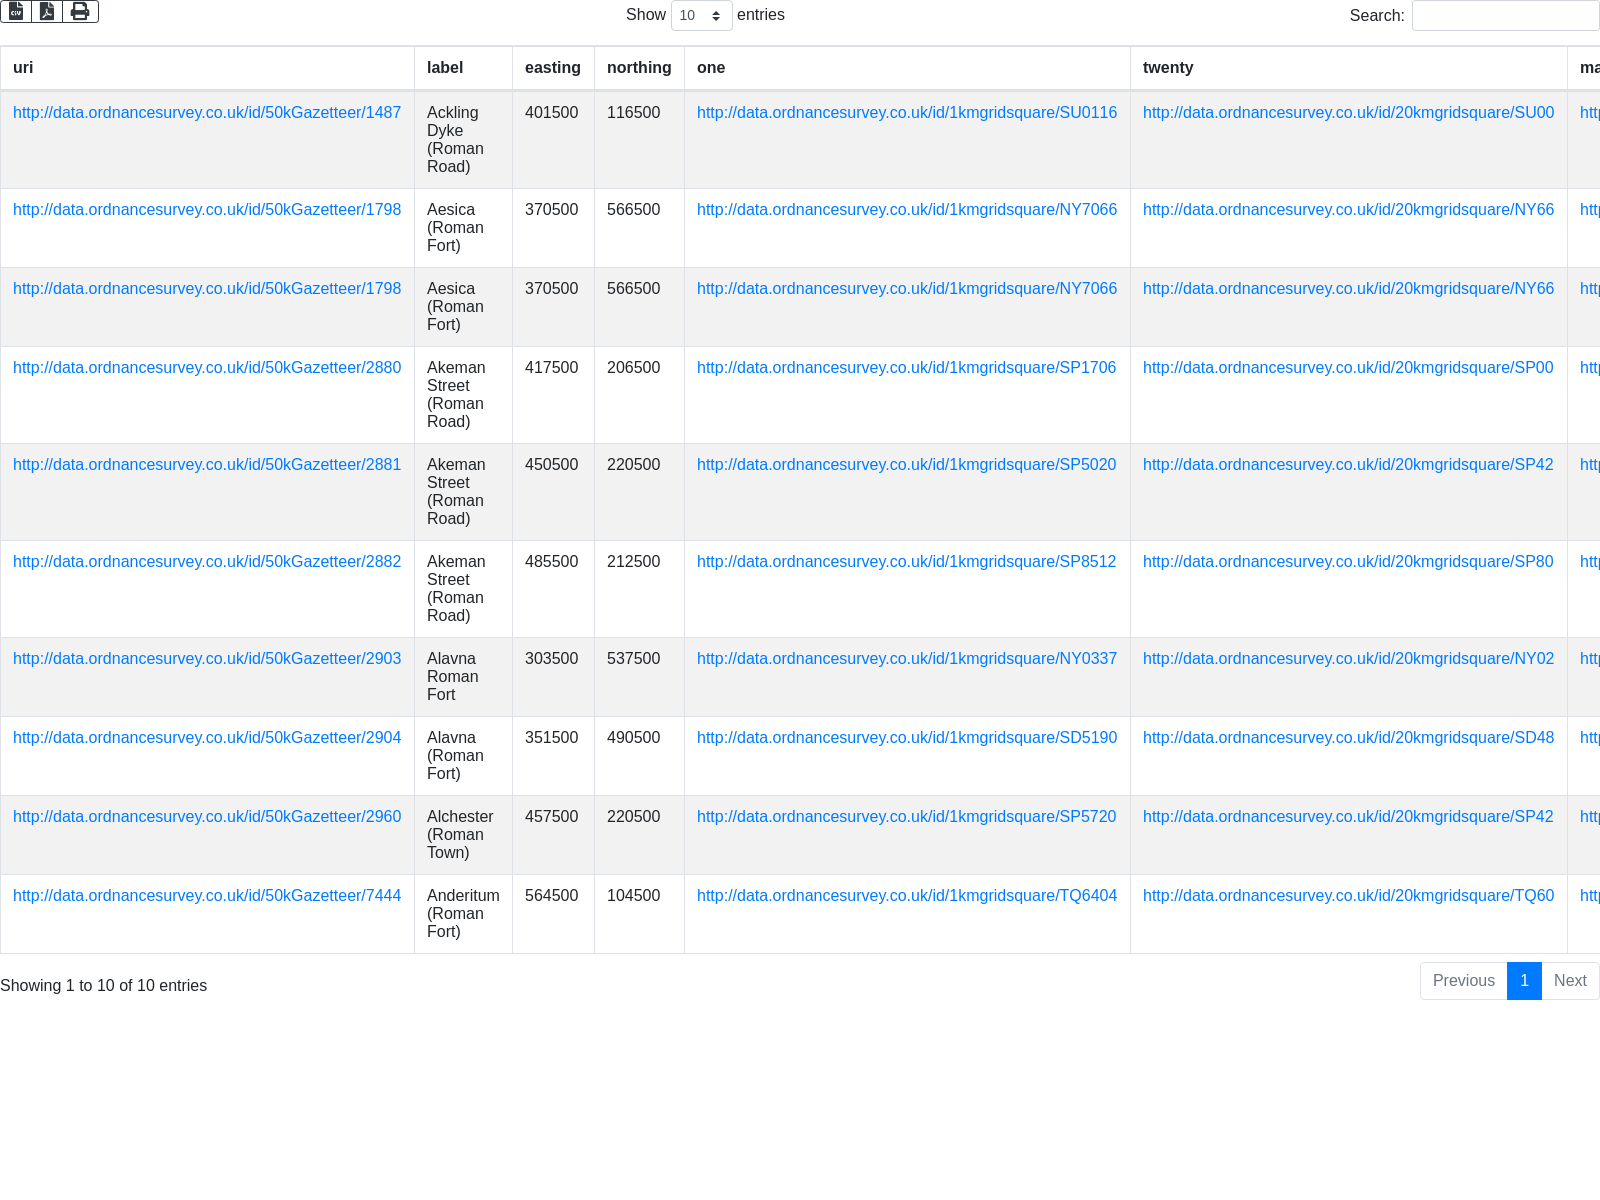Open the Show entries dropdown
Screen dimensions: 1600x1200
701,16
